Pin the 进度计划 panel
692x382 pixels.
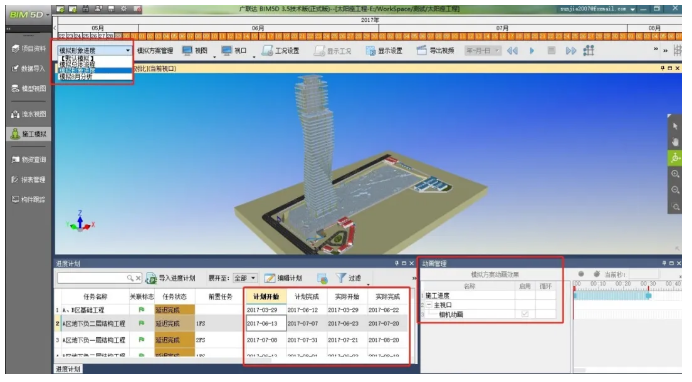point(396,263)
